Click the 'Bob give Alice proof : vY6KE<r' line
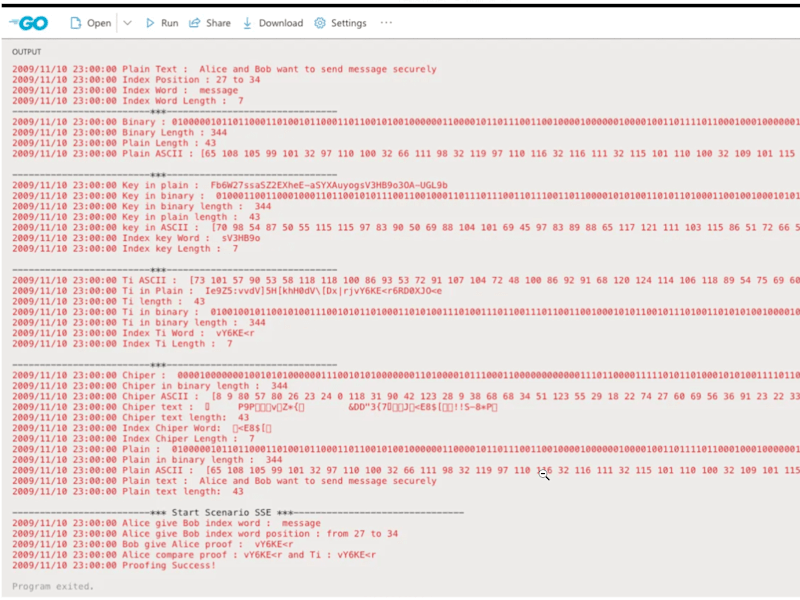This screenshot has height=600, width=800. pyautogui.click(x=153, y=544)
